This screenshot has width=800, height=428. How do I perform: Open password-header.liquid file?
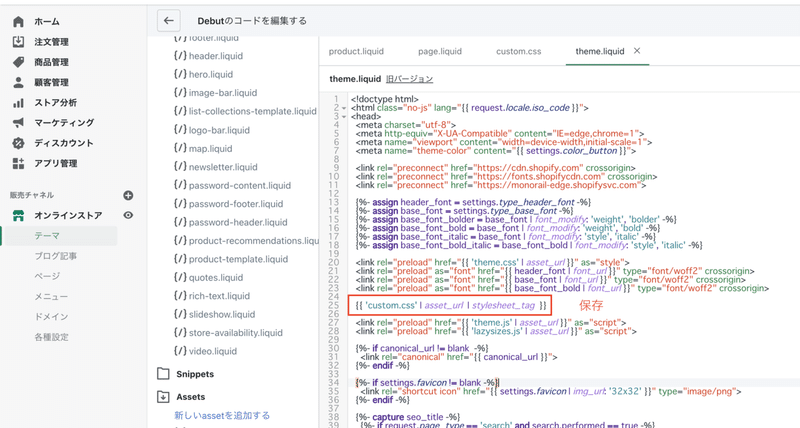coord(238,222)
